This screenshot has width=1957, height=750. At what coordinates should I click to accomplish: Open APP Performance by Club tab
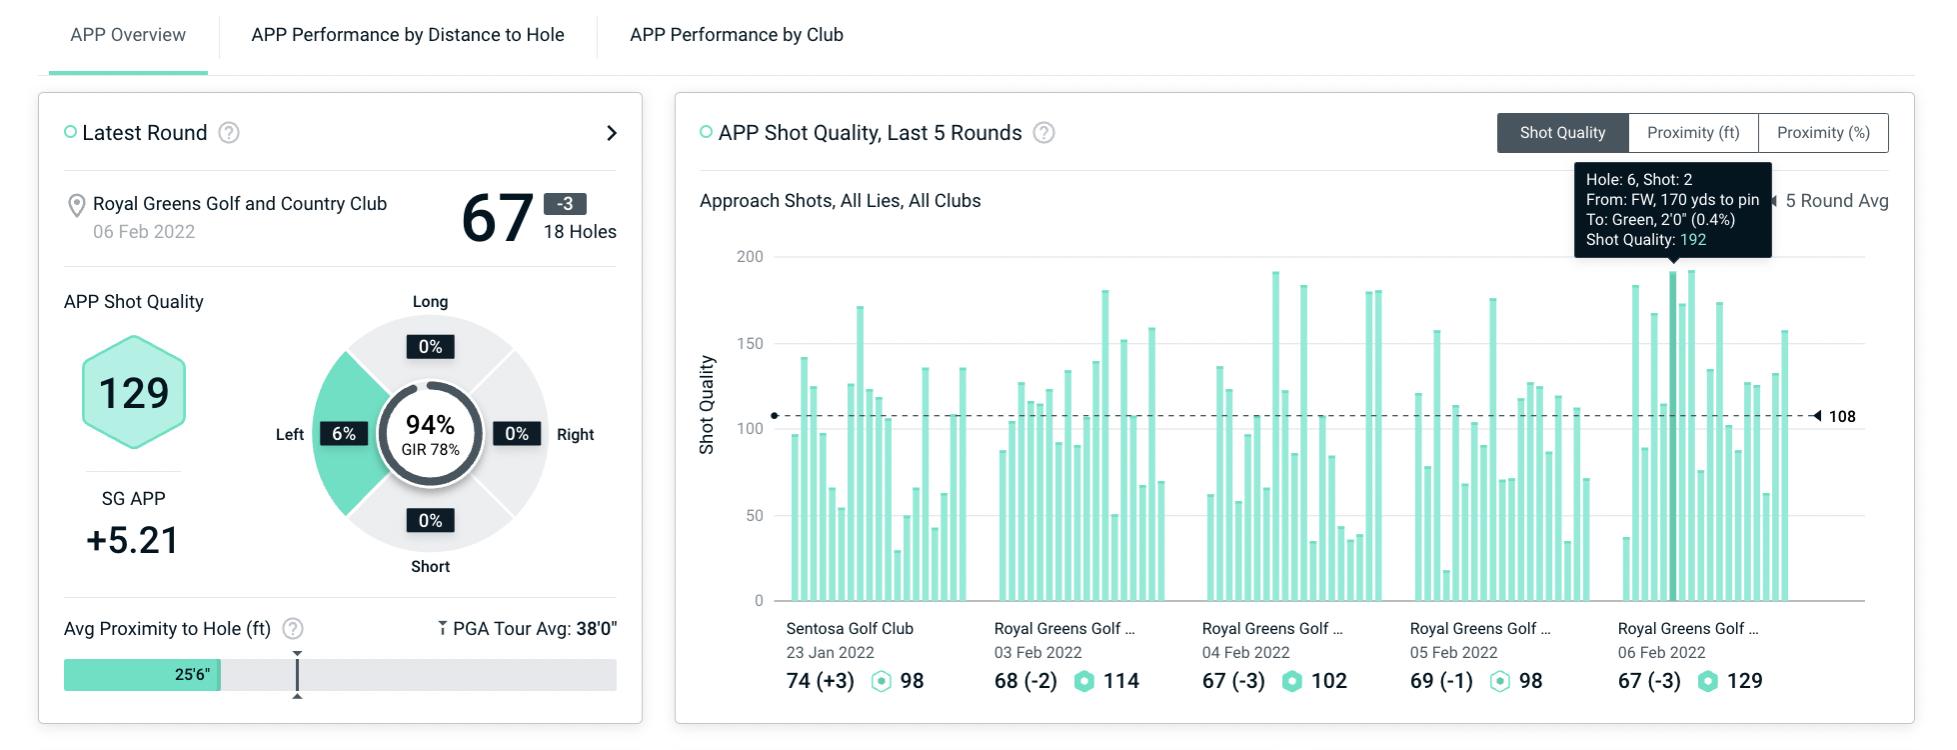pos(737,35)
